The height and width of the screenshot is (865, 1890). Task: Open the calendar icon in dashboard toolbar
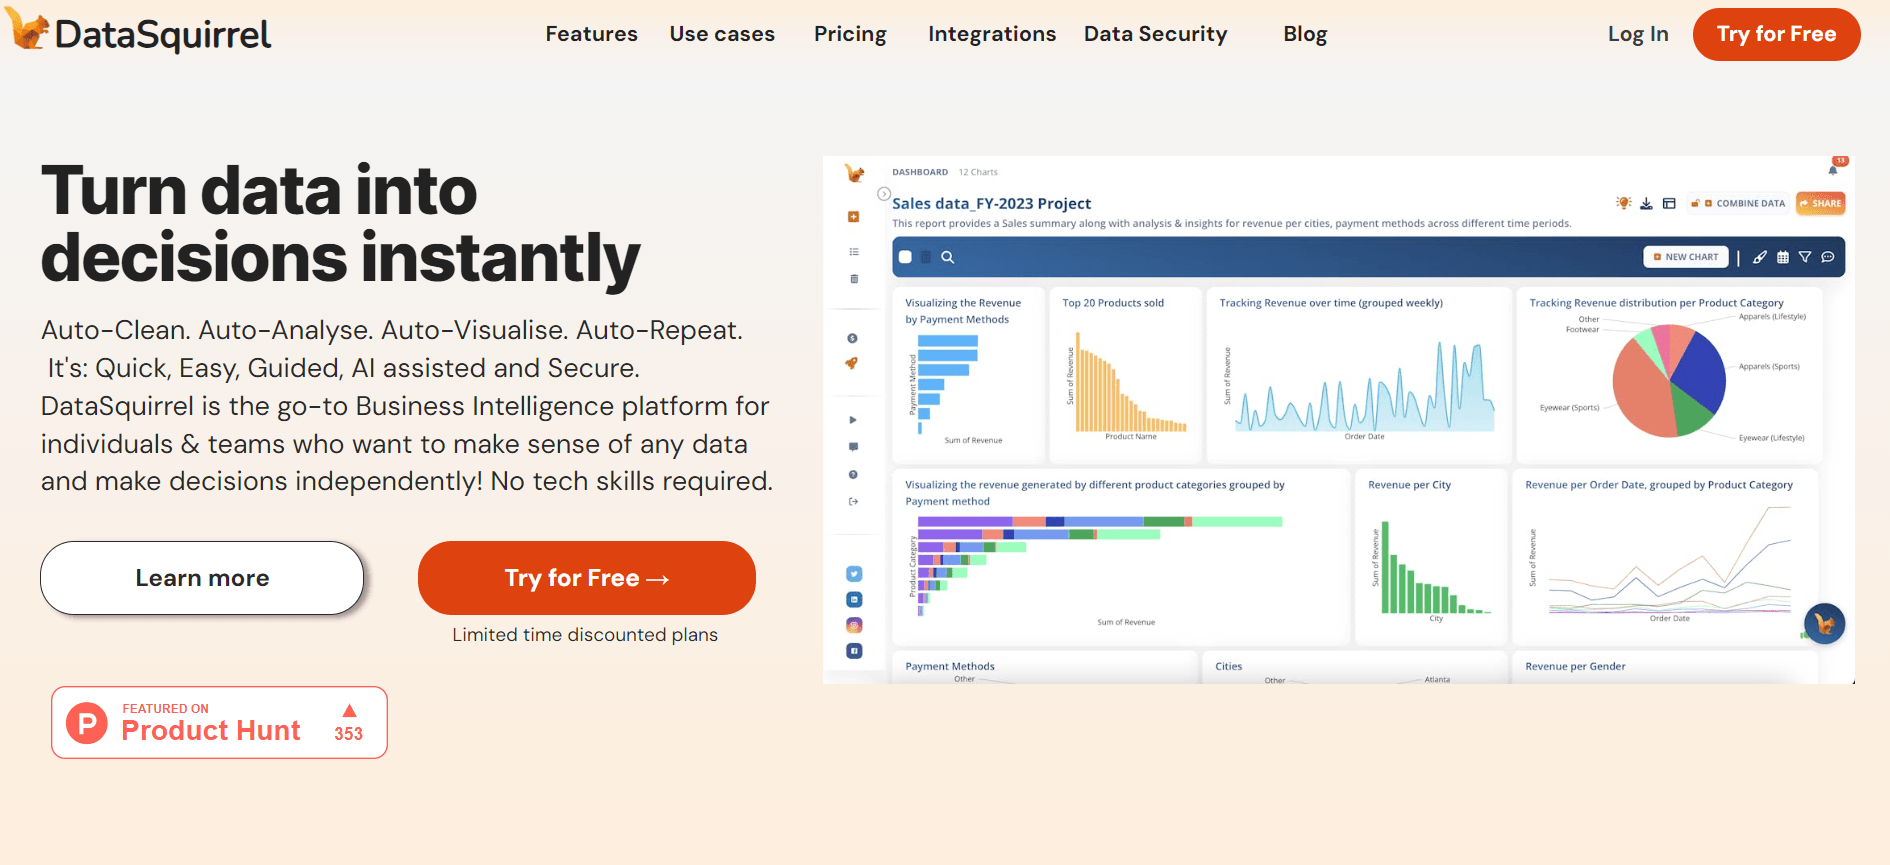(1783, 257)
